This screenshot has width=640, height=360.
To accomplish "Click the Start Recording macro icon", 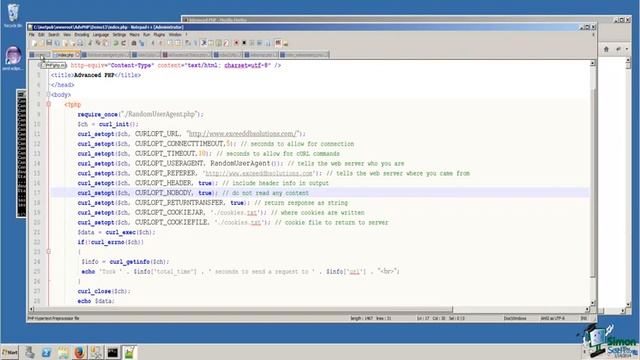I will [x=236, y=43].
